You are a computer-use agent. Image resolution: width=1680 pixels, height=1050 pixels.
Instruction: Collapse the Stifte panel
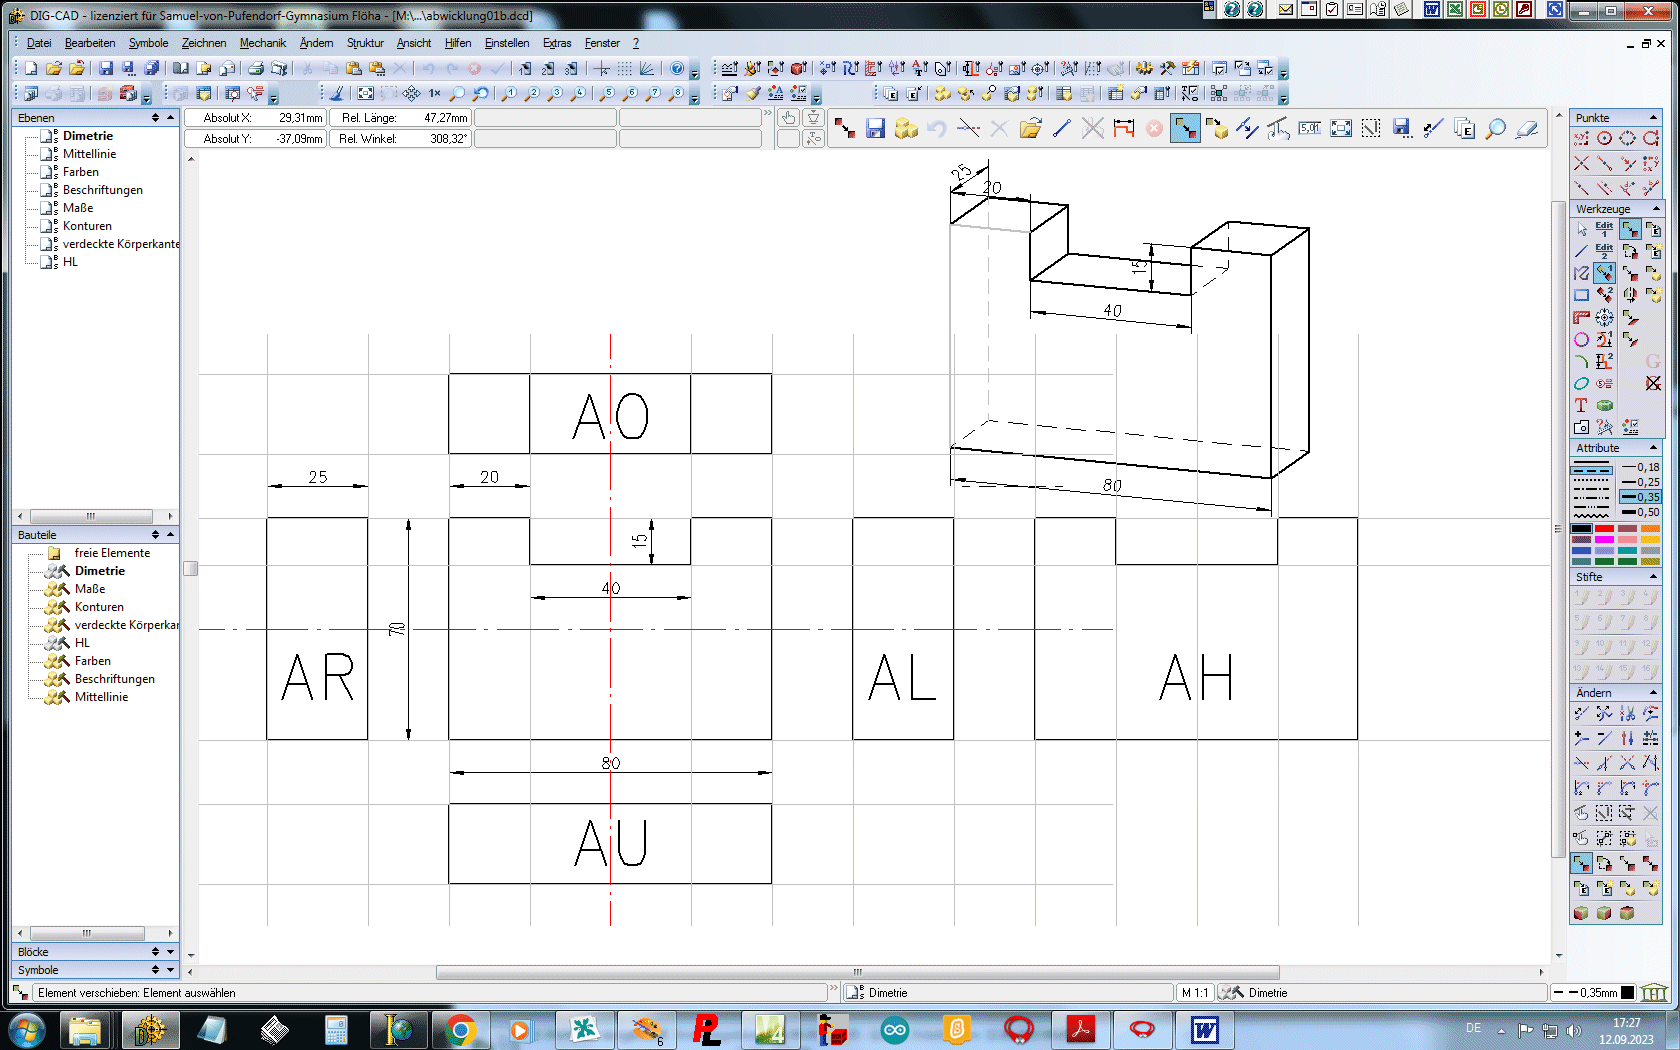(x=1654, y=576)
